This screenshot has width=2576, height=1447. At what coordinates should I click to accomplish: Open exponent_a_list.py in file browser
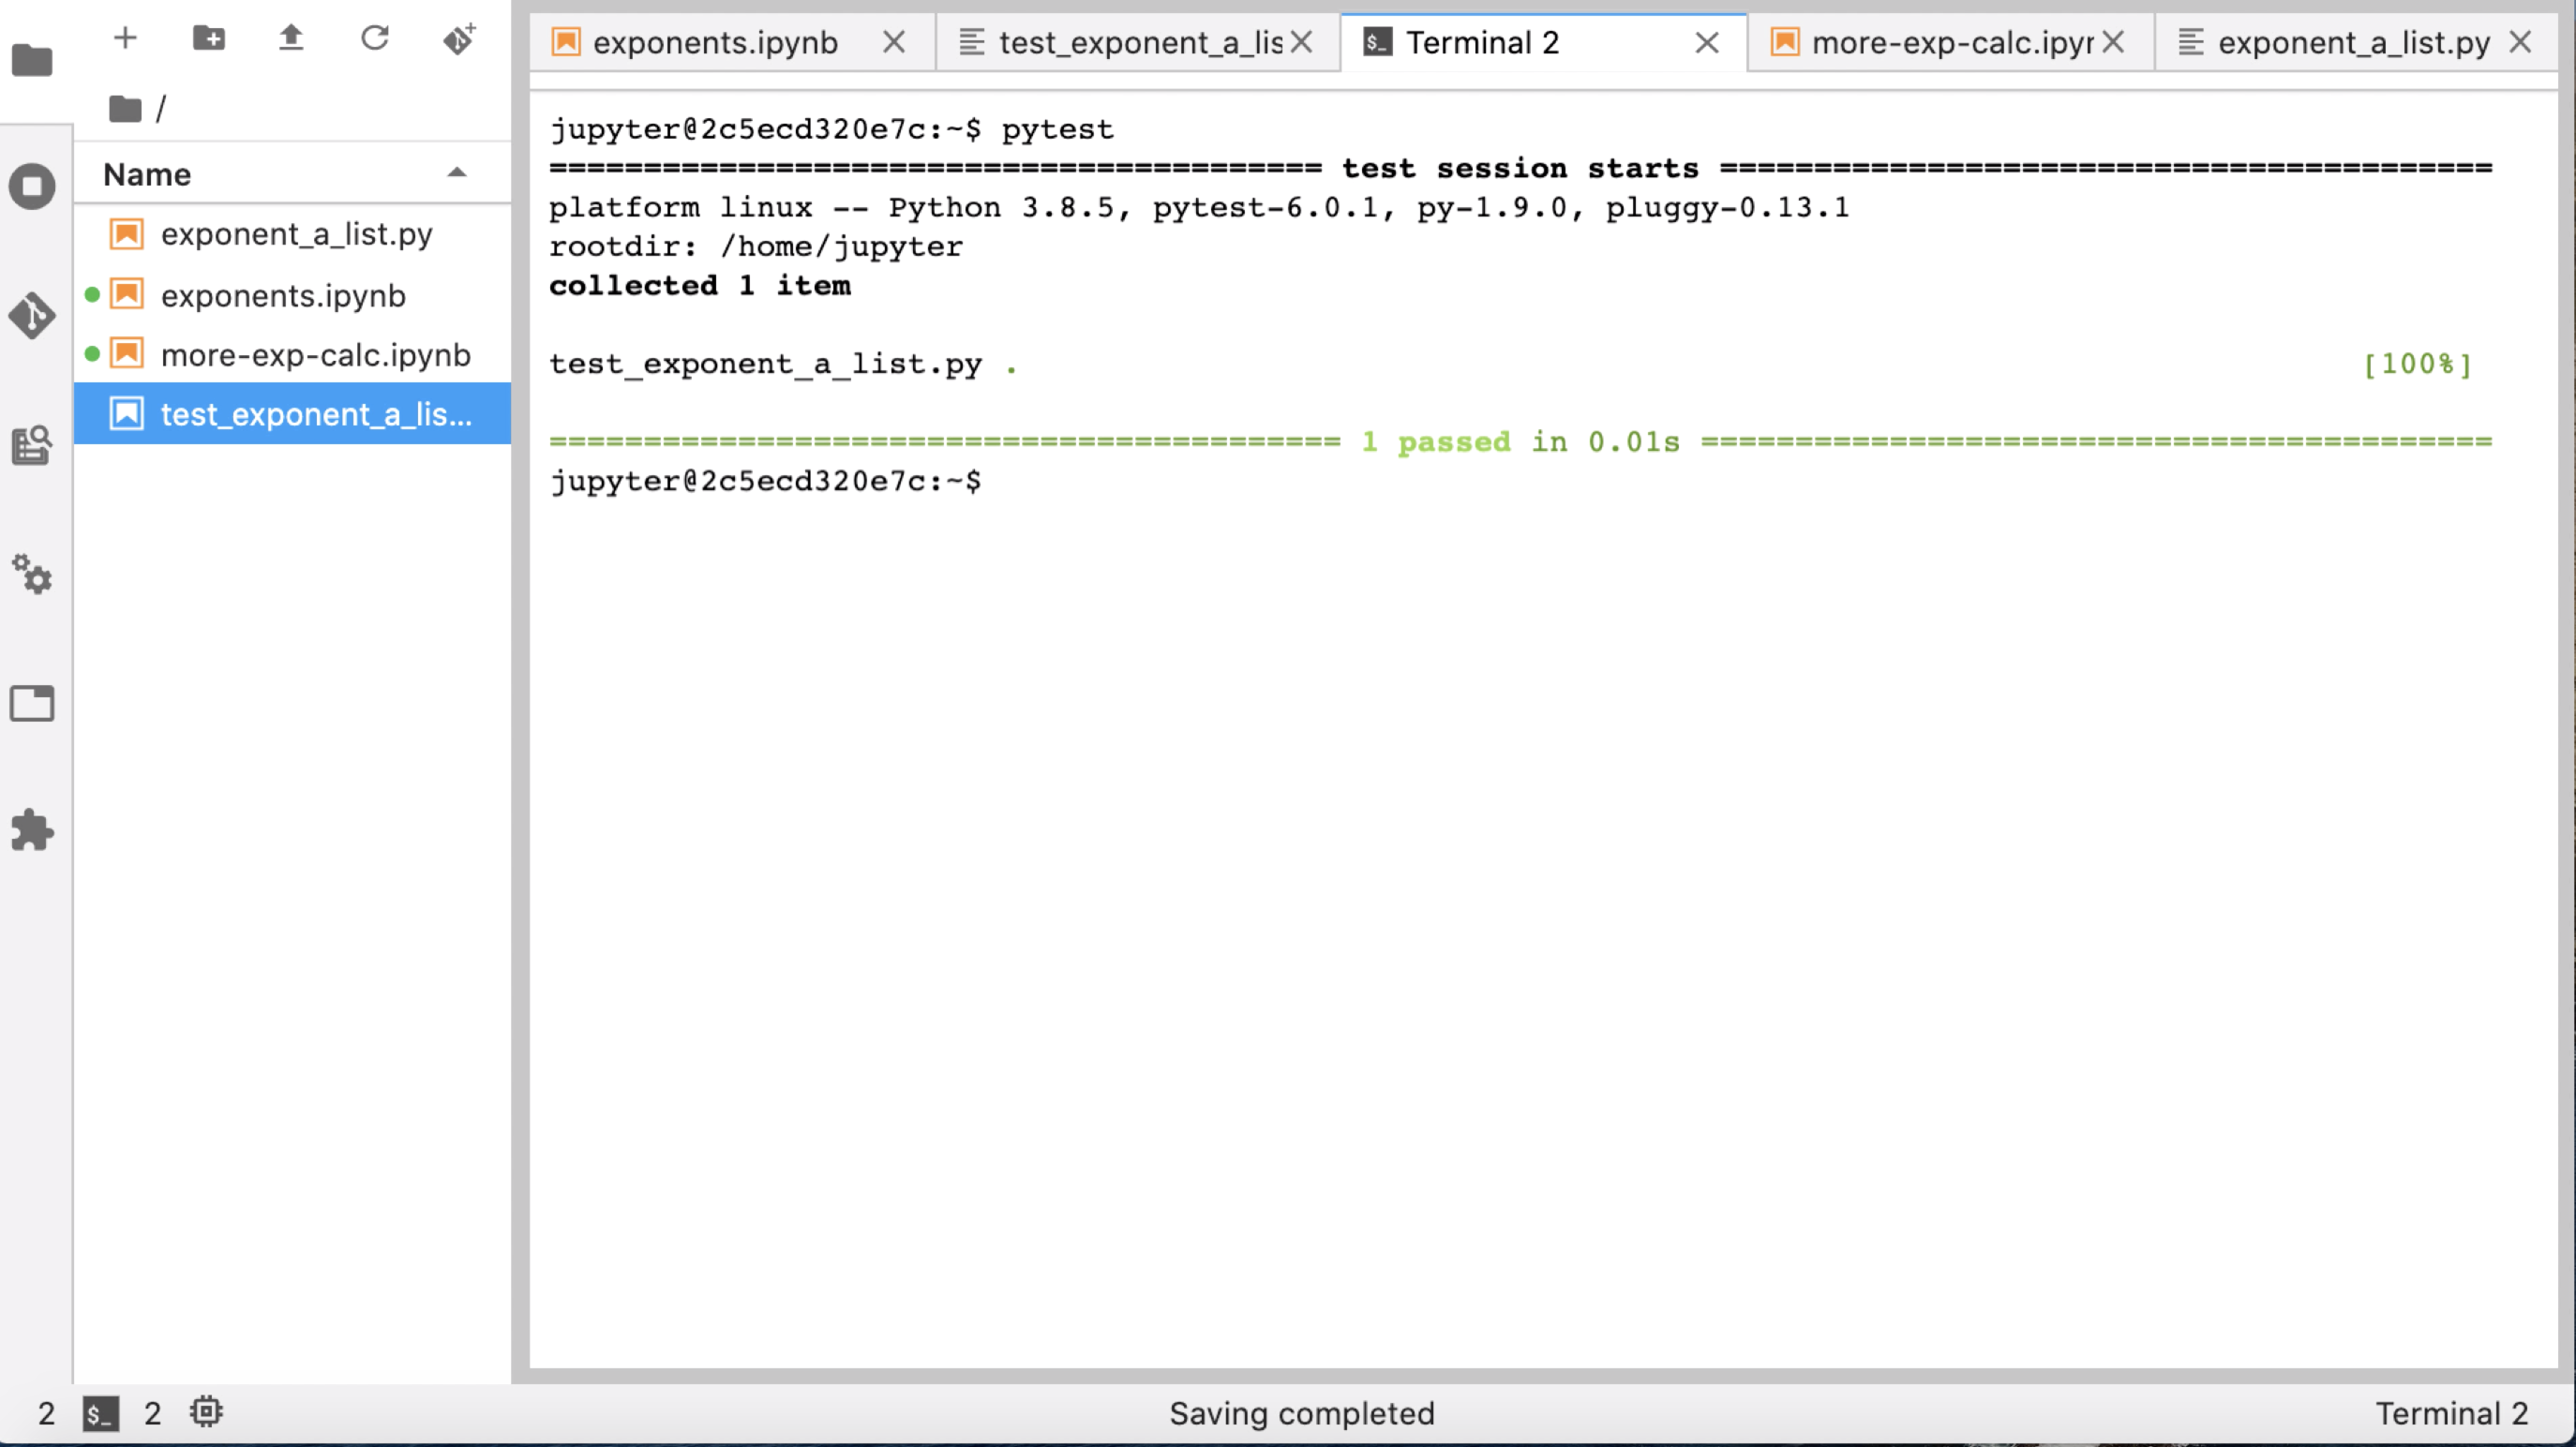[296, 234]
